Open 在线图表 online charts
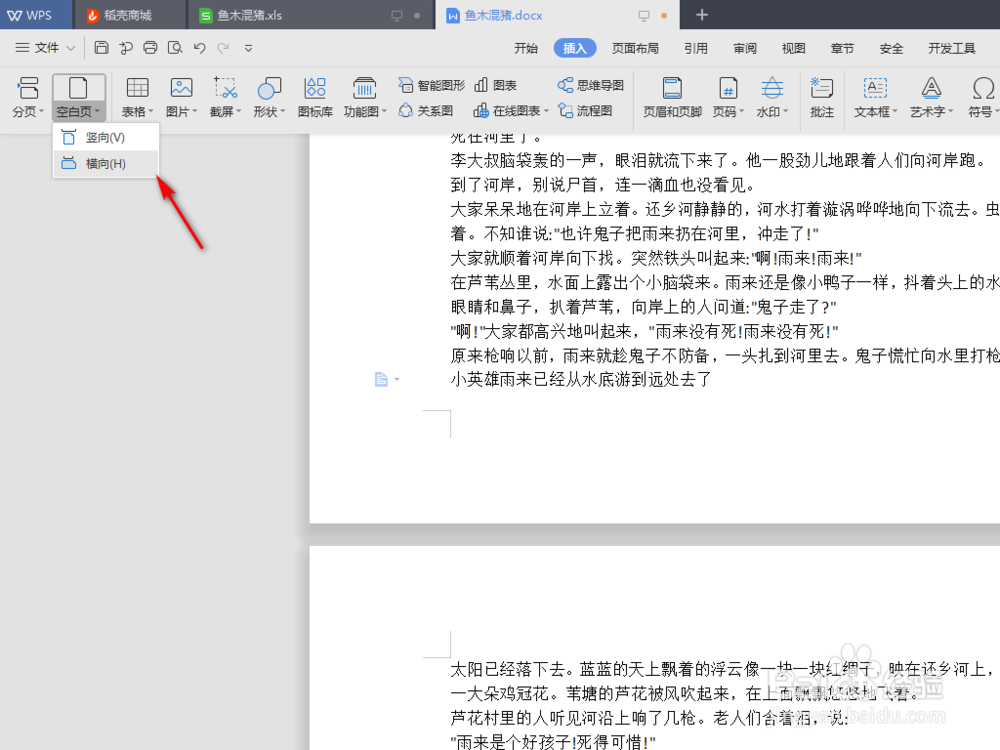 [511, 111]
